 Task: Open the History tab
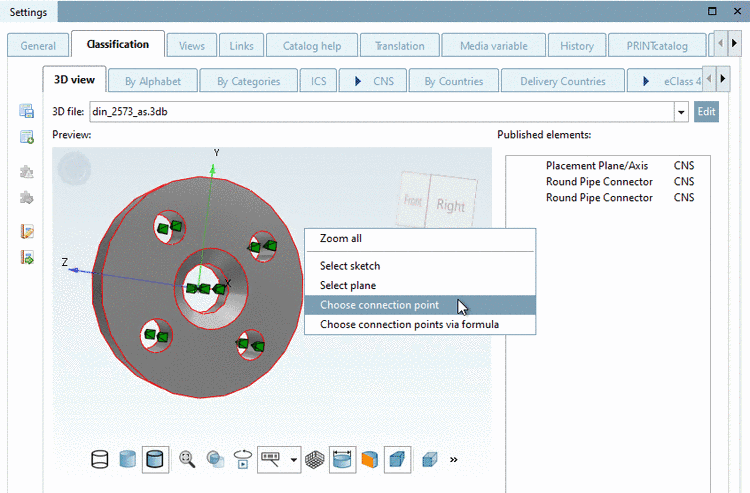click(x=577, y=46)
